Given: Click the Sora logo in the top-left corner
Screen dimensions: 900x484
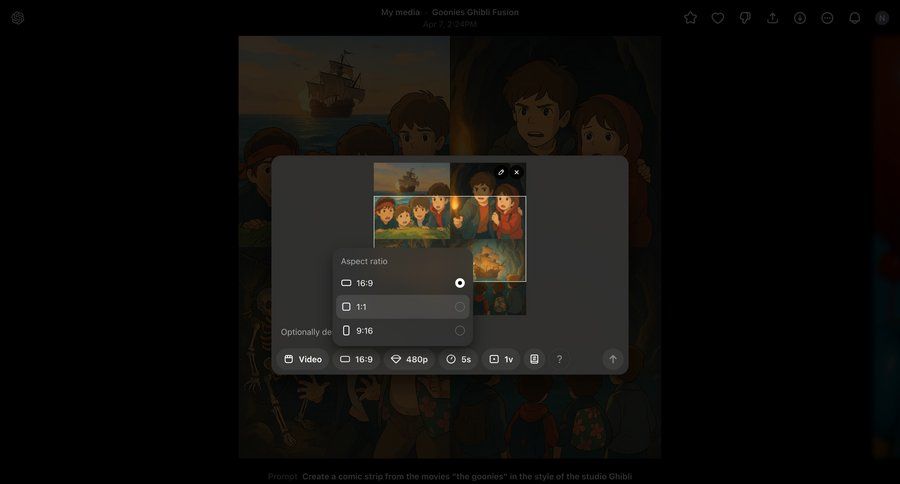Looking at the screenshot, I should tap(18, 18).
